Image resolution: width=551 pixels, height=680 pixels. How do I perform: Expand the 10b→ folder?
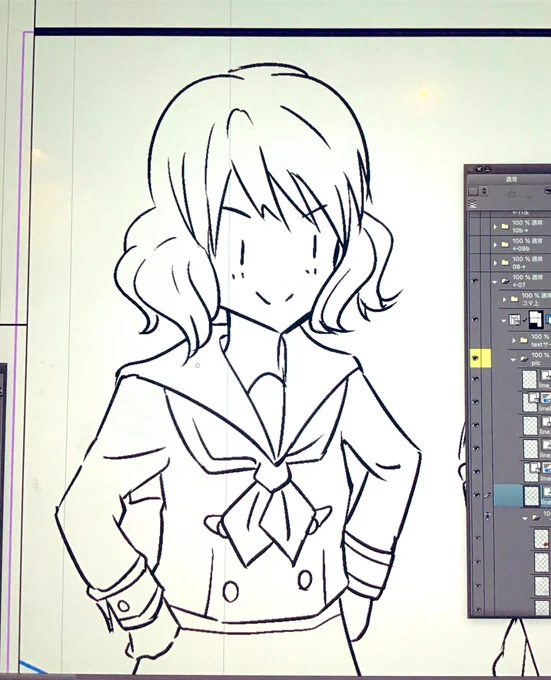pos(495,227)
